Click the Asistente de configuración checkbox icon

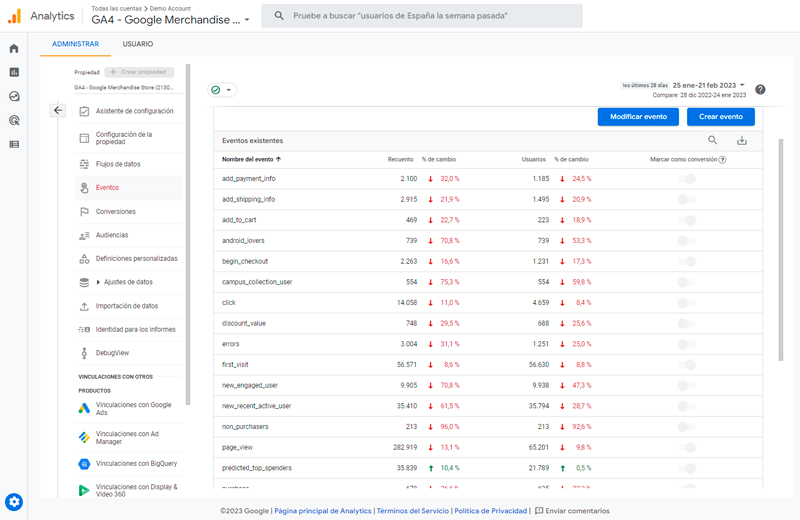(84, 111)
